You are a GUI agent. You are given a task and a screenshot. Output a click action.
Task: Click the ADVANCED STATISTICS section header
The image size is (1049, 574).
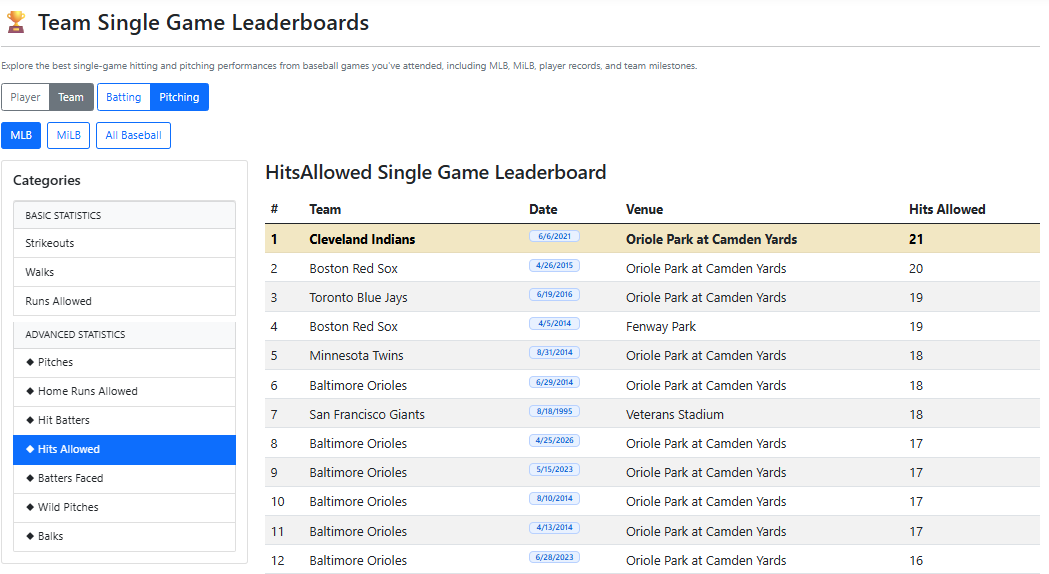(124, 334)
